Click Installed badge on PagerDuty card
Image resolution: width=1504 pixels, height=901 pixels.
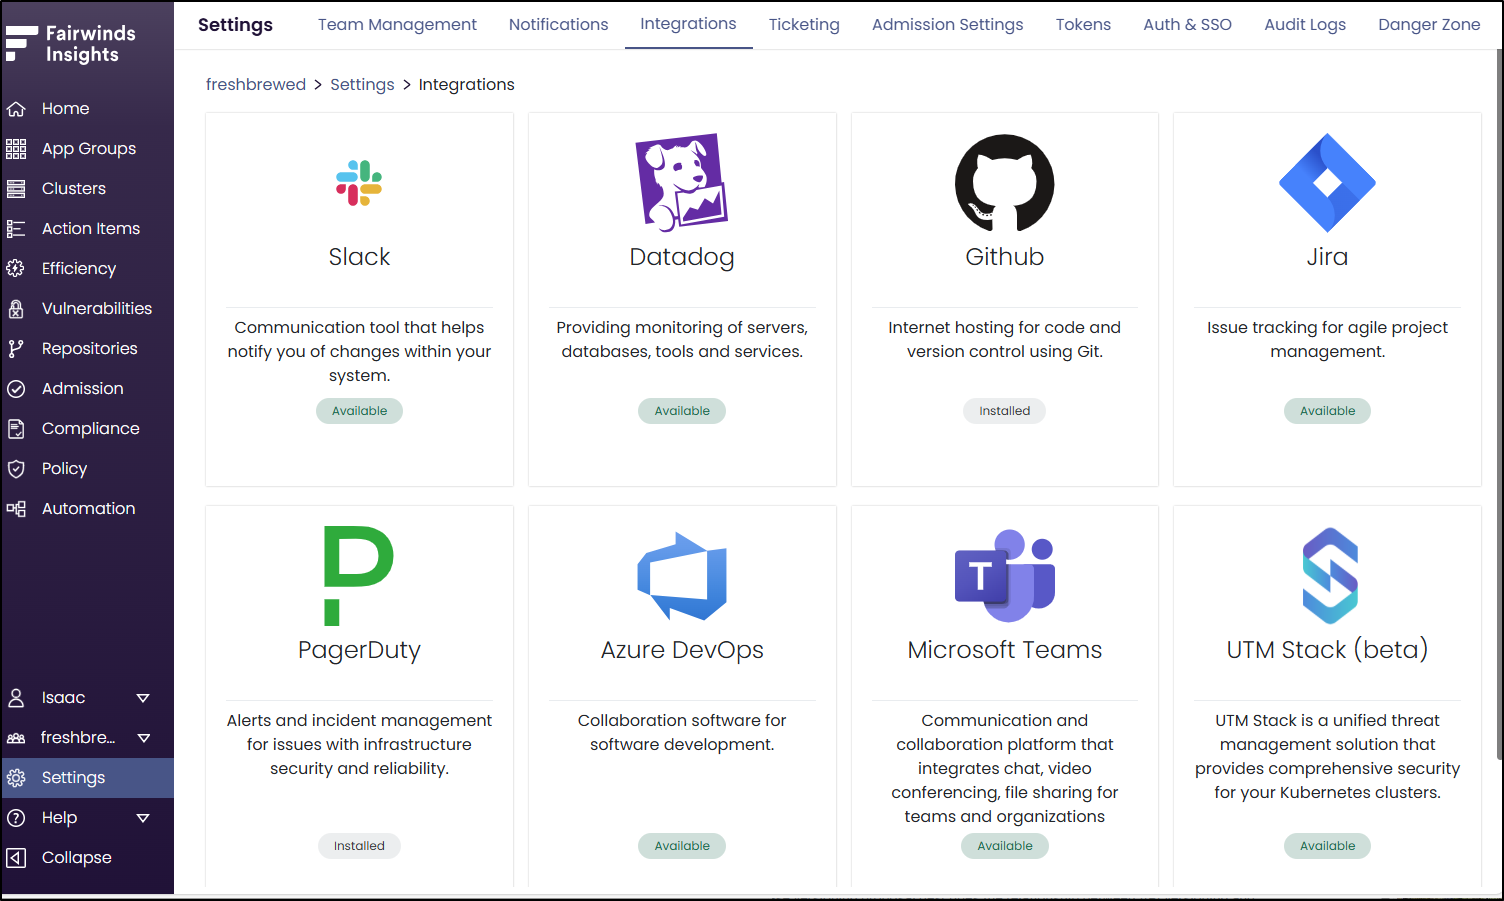359,846
